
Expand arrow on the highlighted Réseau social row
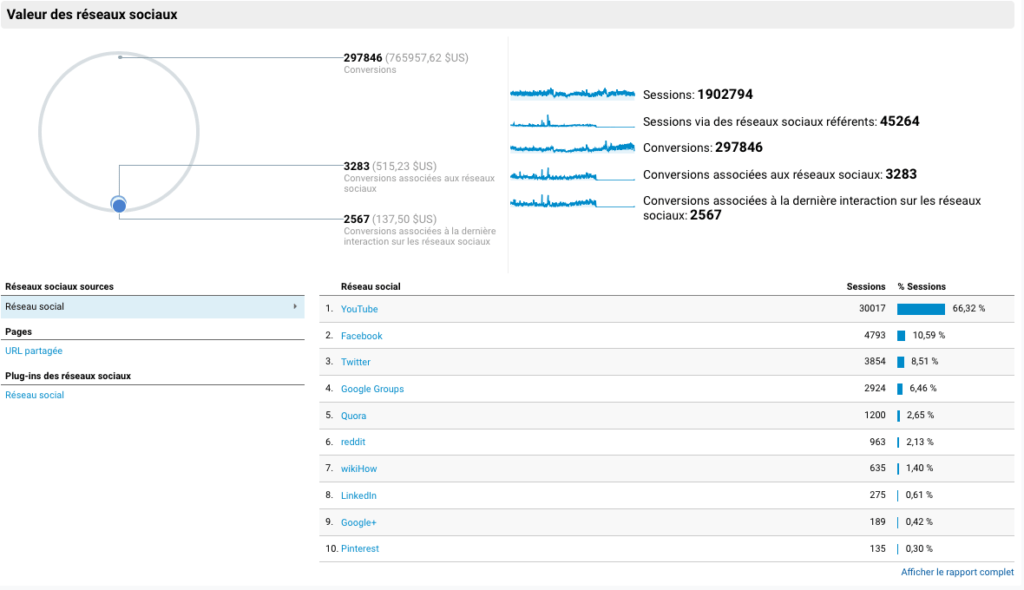click(x=295, y=306)
